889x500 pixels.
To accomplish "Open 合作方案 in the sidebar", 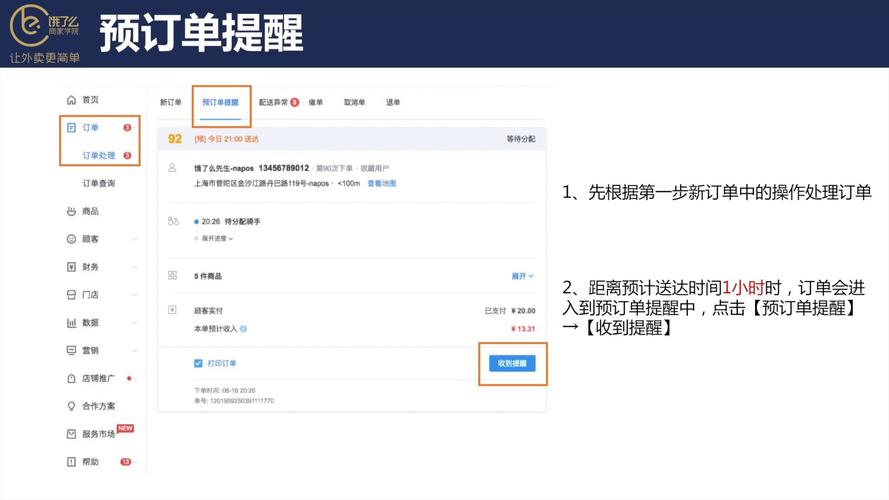I will tap(99, 406).
